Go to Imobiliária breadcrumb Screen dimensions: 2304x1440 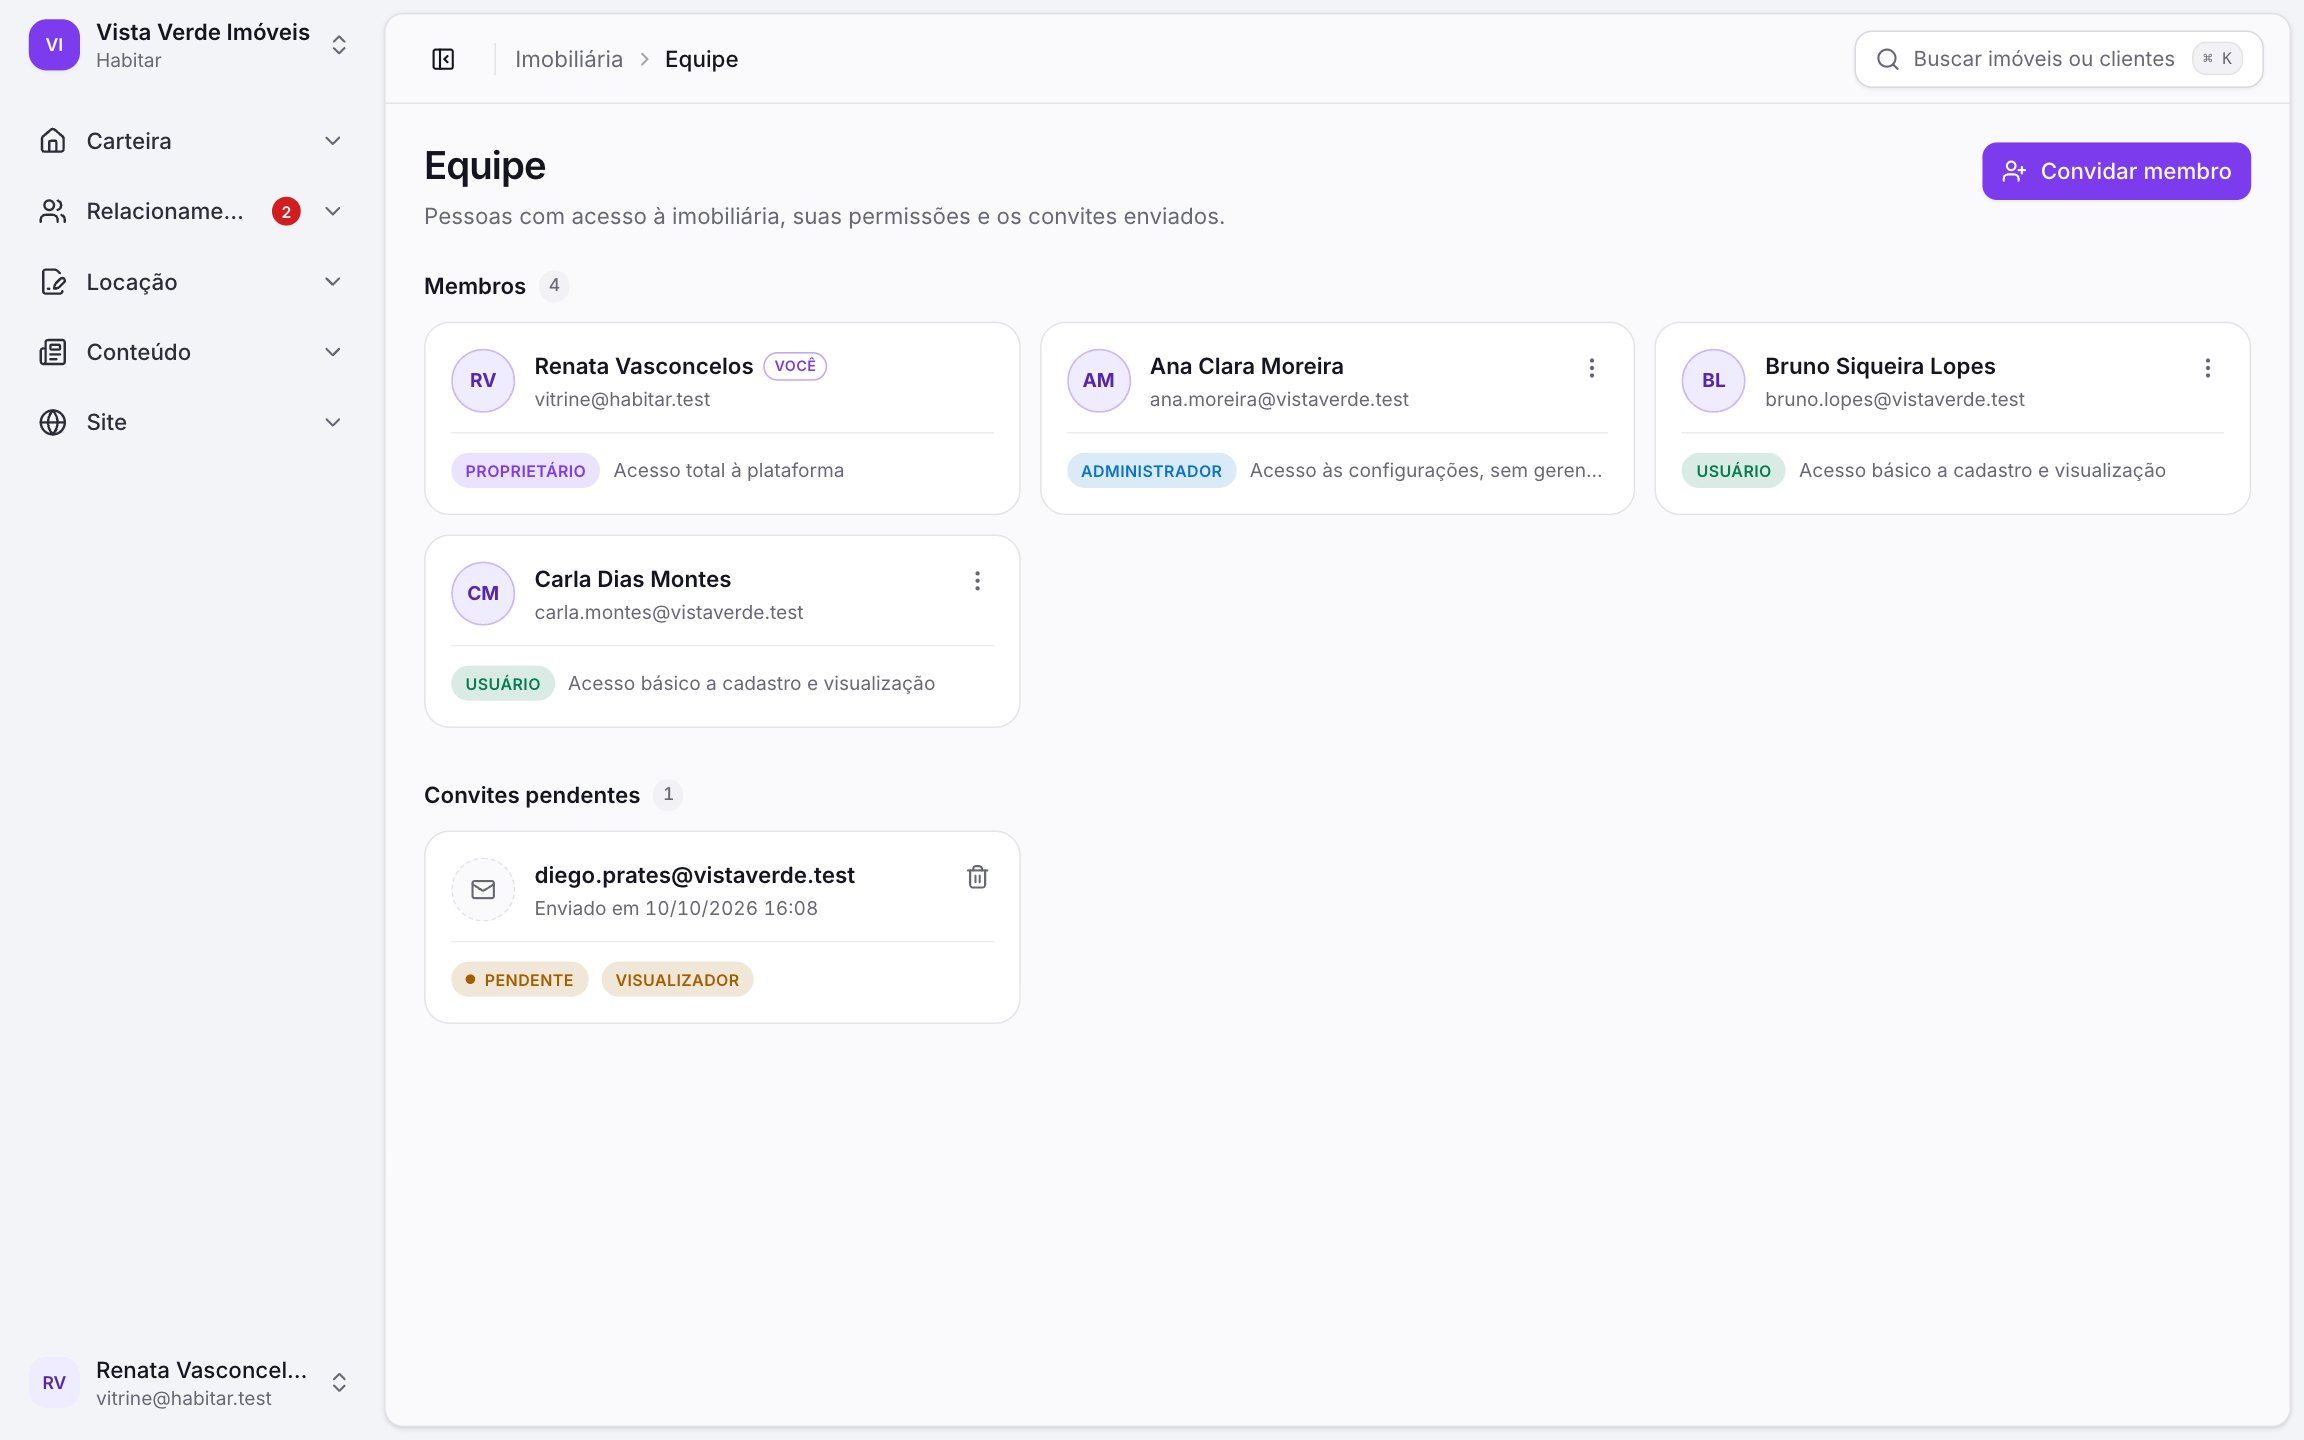[x=569, y=59]
